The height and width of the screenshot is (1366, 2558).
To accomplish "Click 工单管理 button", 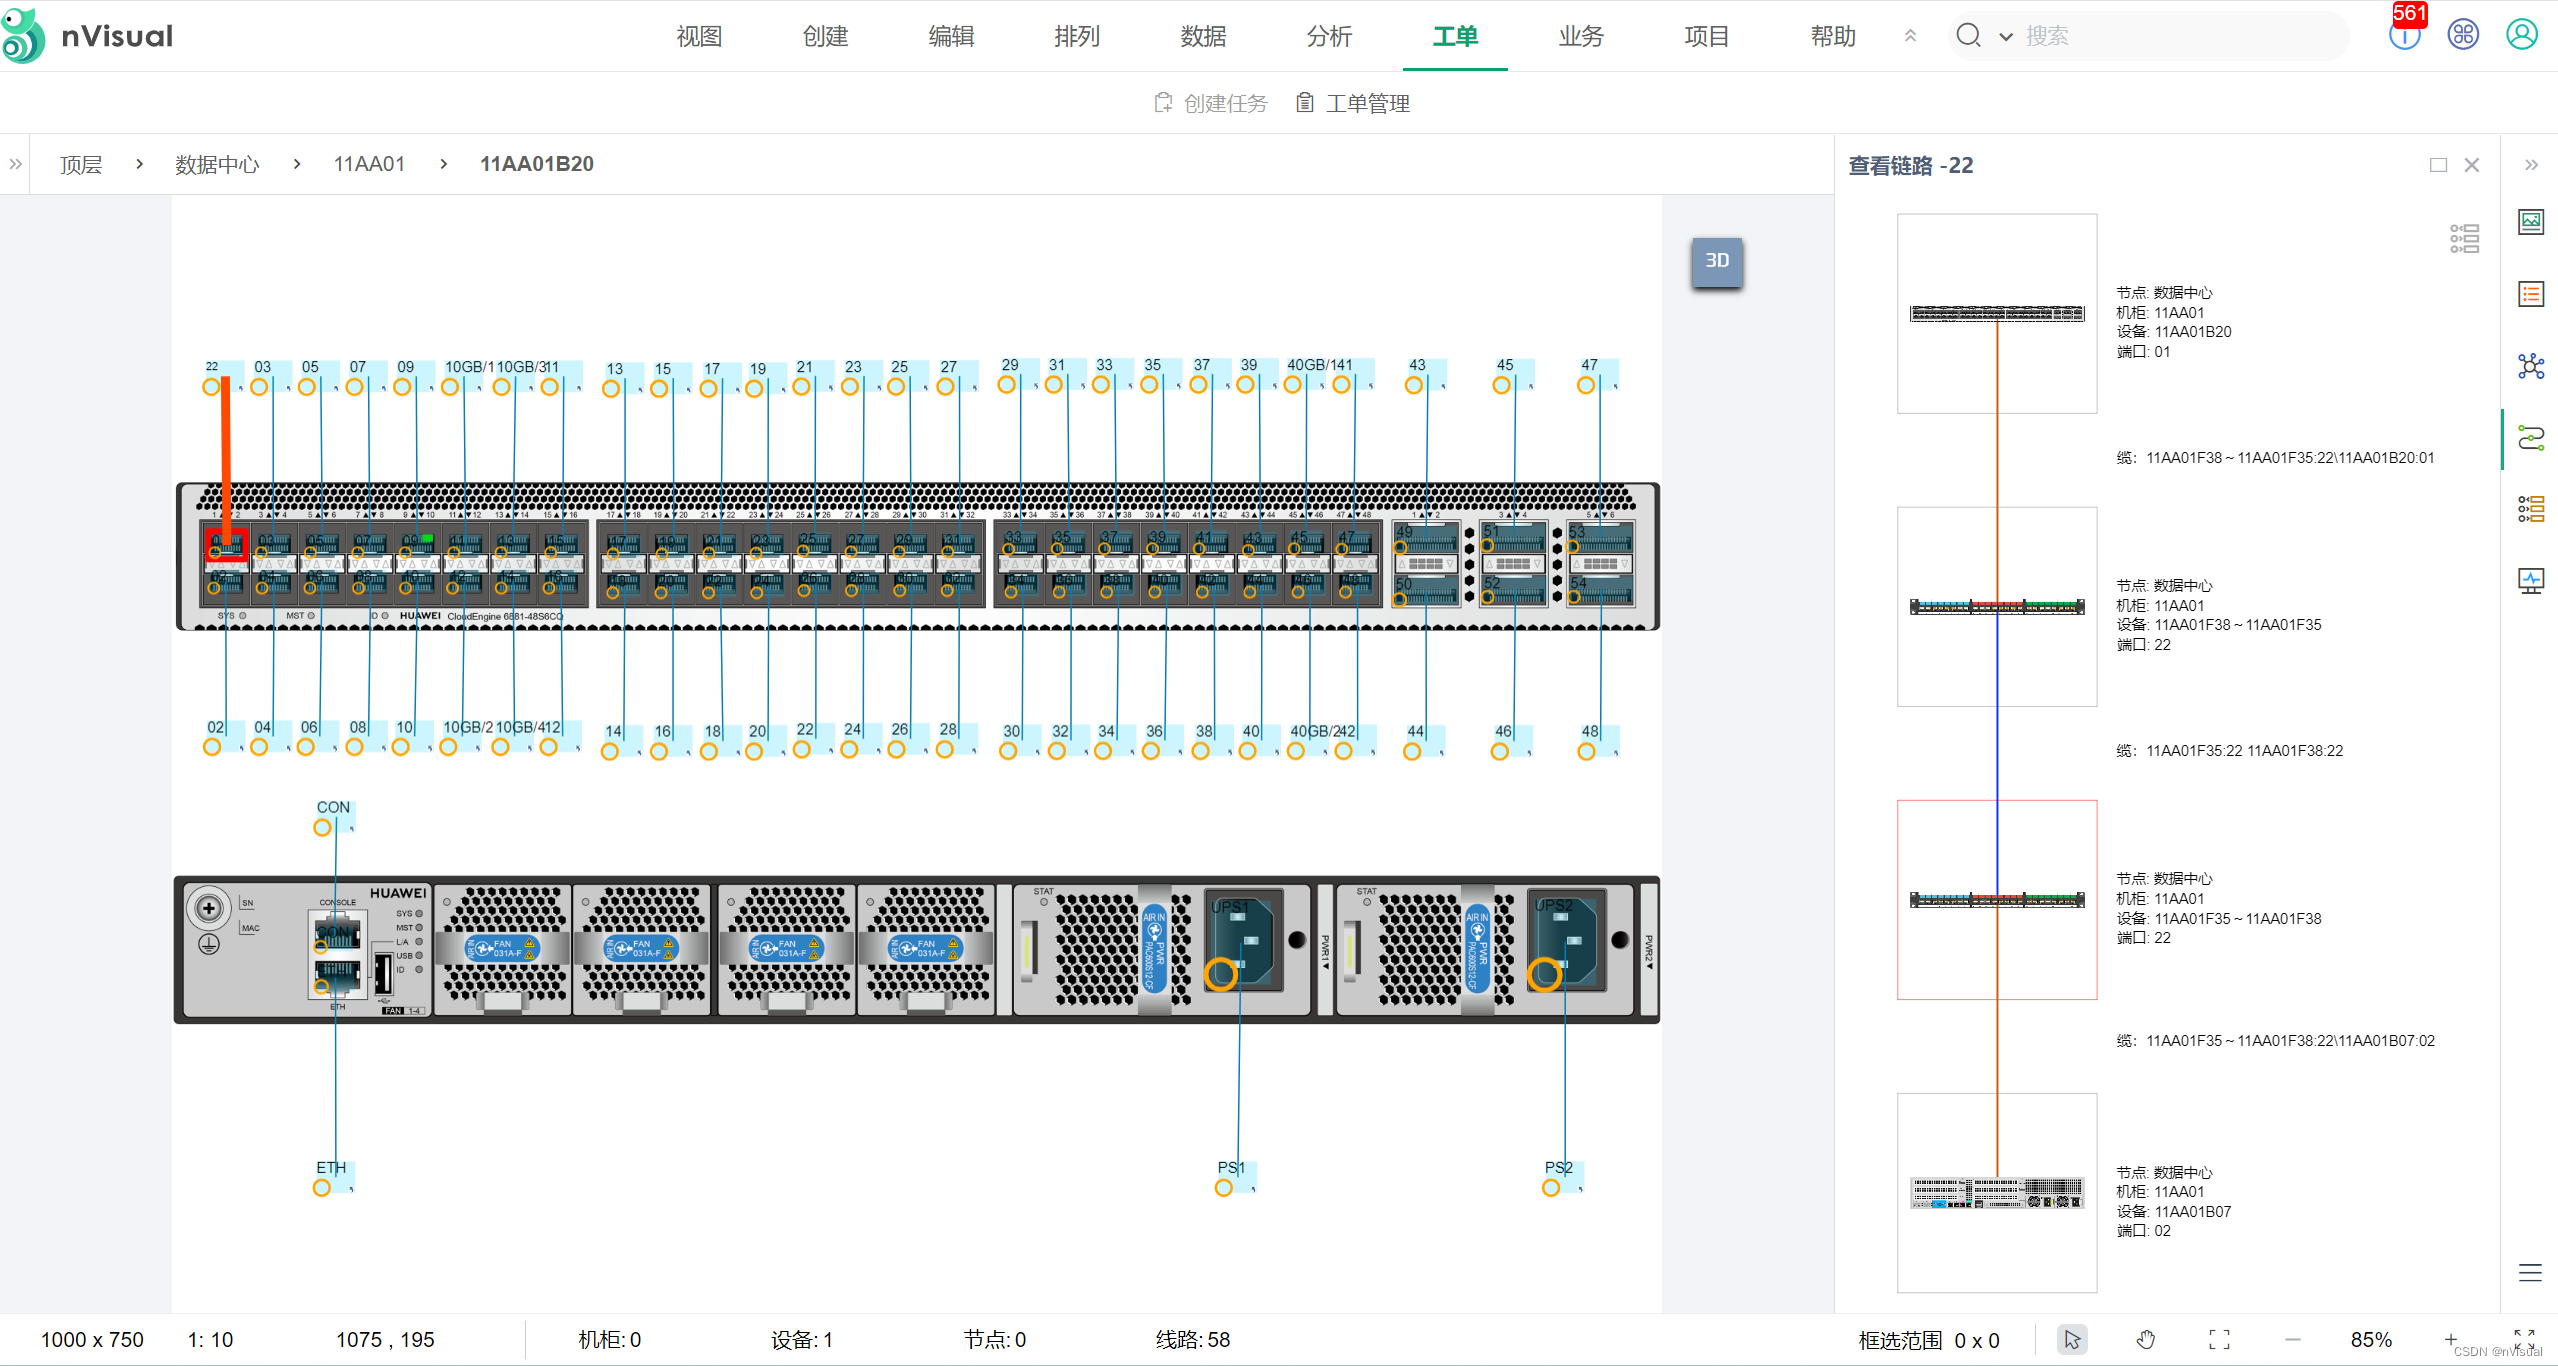I will pyautogui.click(x=1353, y=103).
